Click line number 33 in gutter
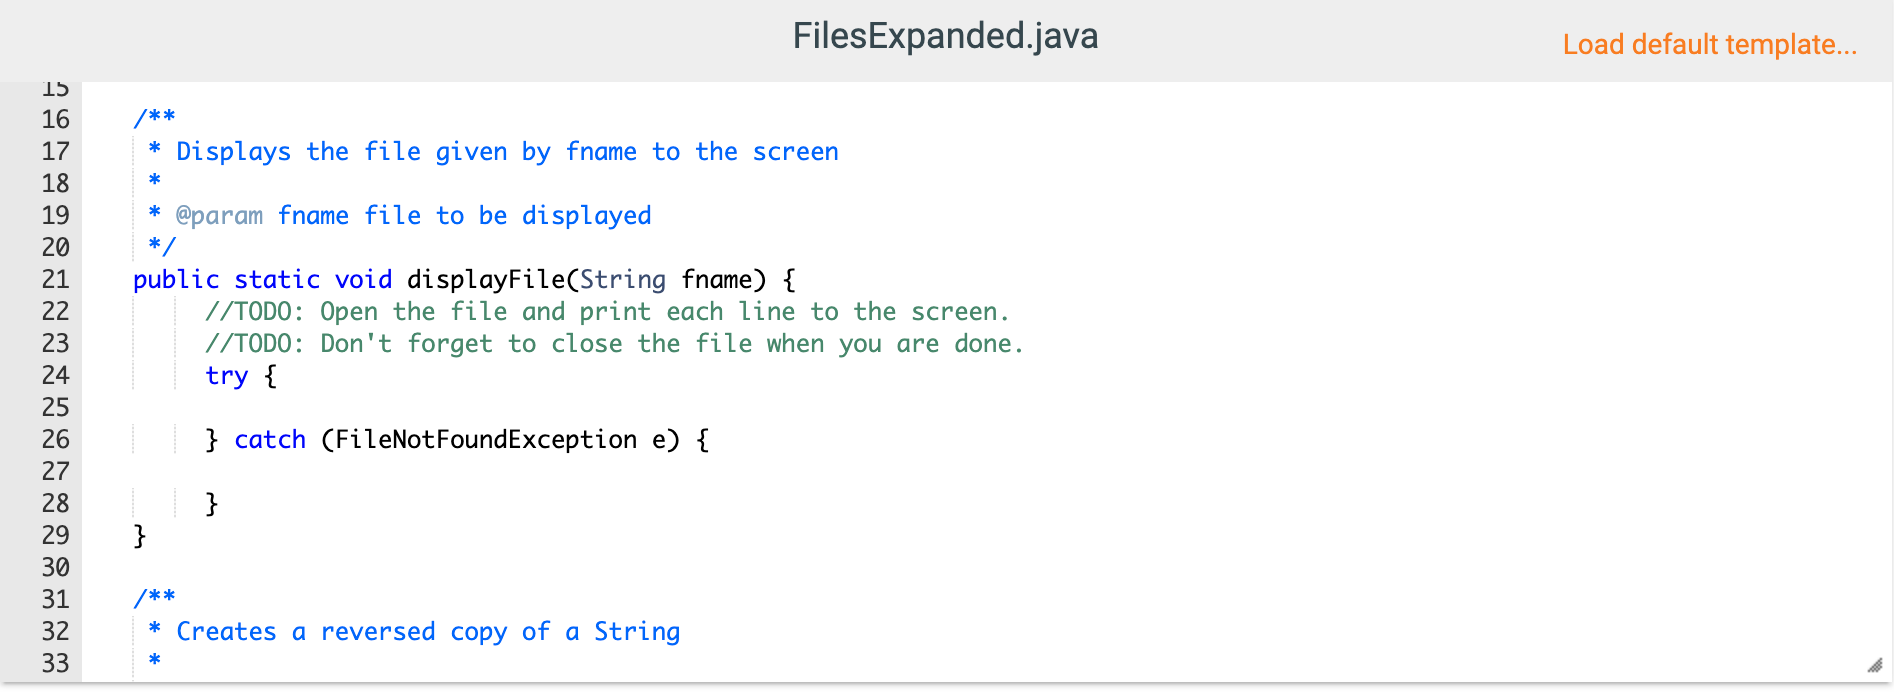 [55, 664]
